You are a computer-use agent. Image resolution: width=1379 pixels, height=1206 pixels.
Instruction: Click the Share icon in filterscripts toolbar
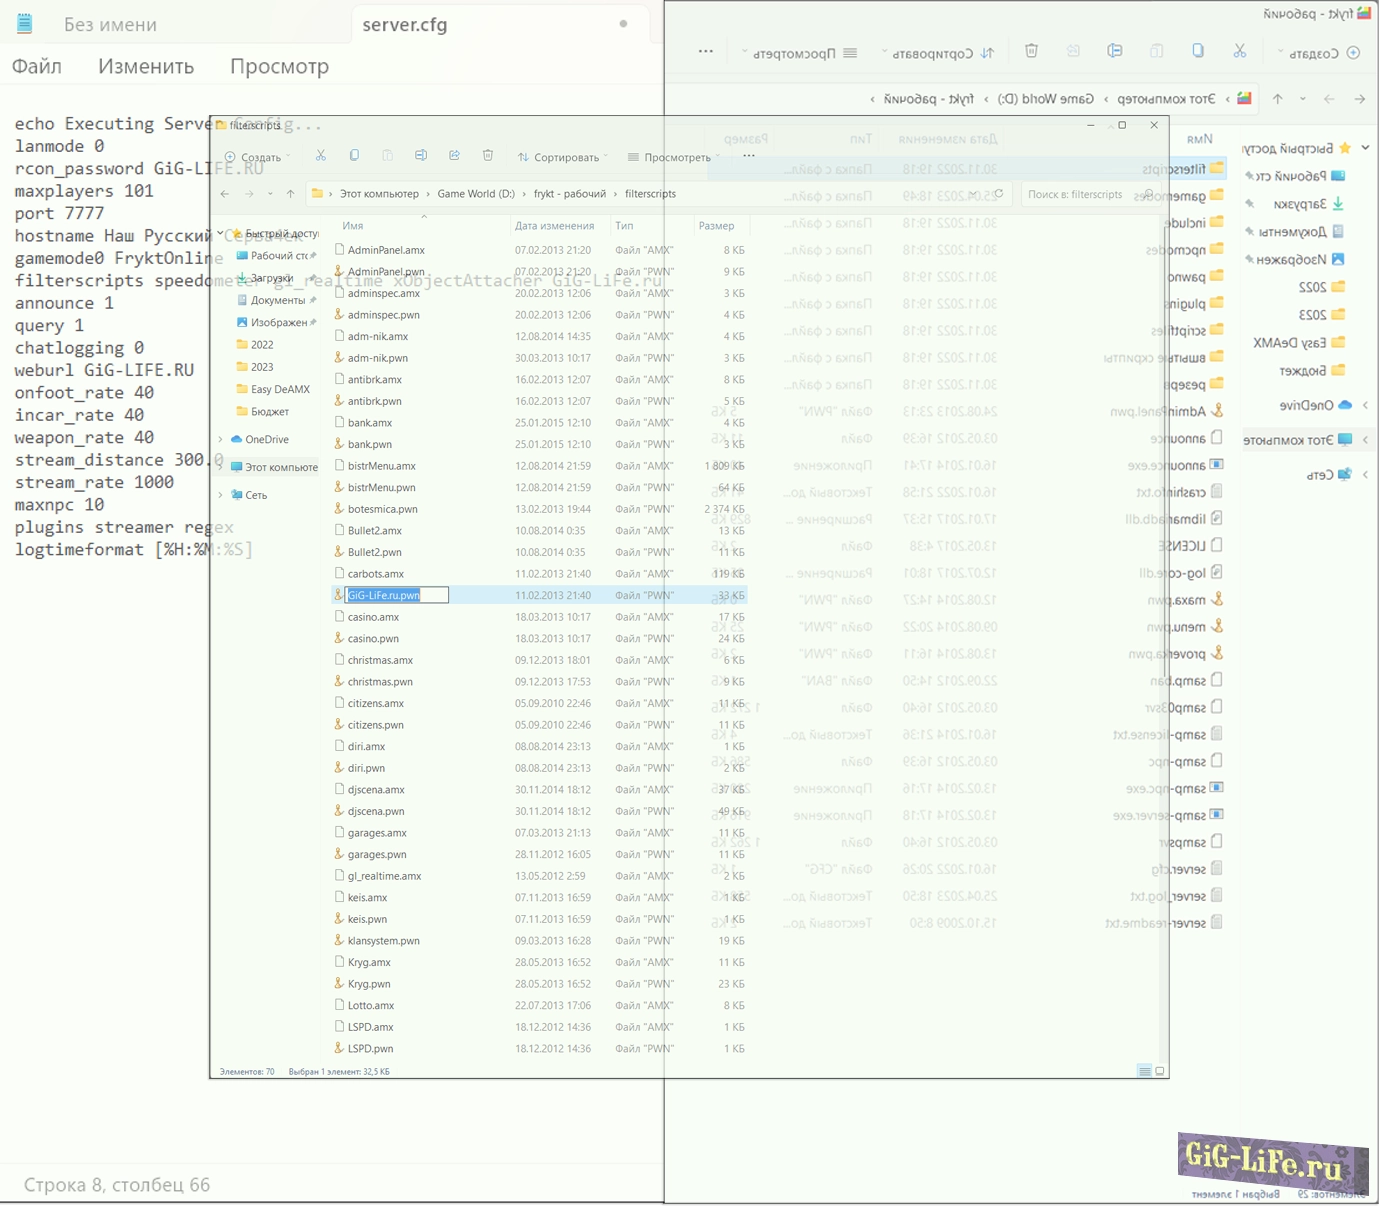454,156
